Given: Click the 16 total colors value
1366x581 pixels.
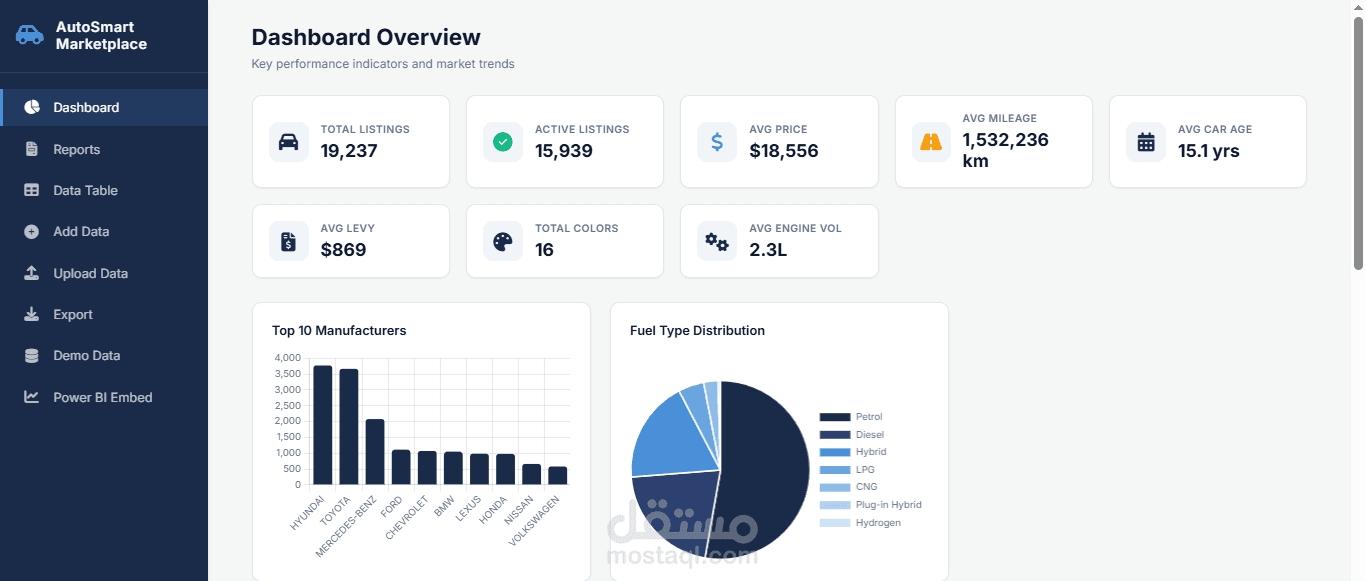Looking at the screenshot, I should point(545,250).
